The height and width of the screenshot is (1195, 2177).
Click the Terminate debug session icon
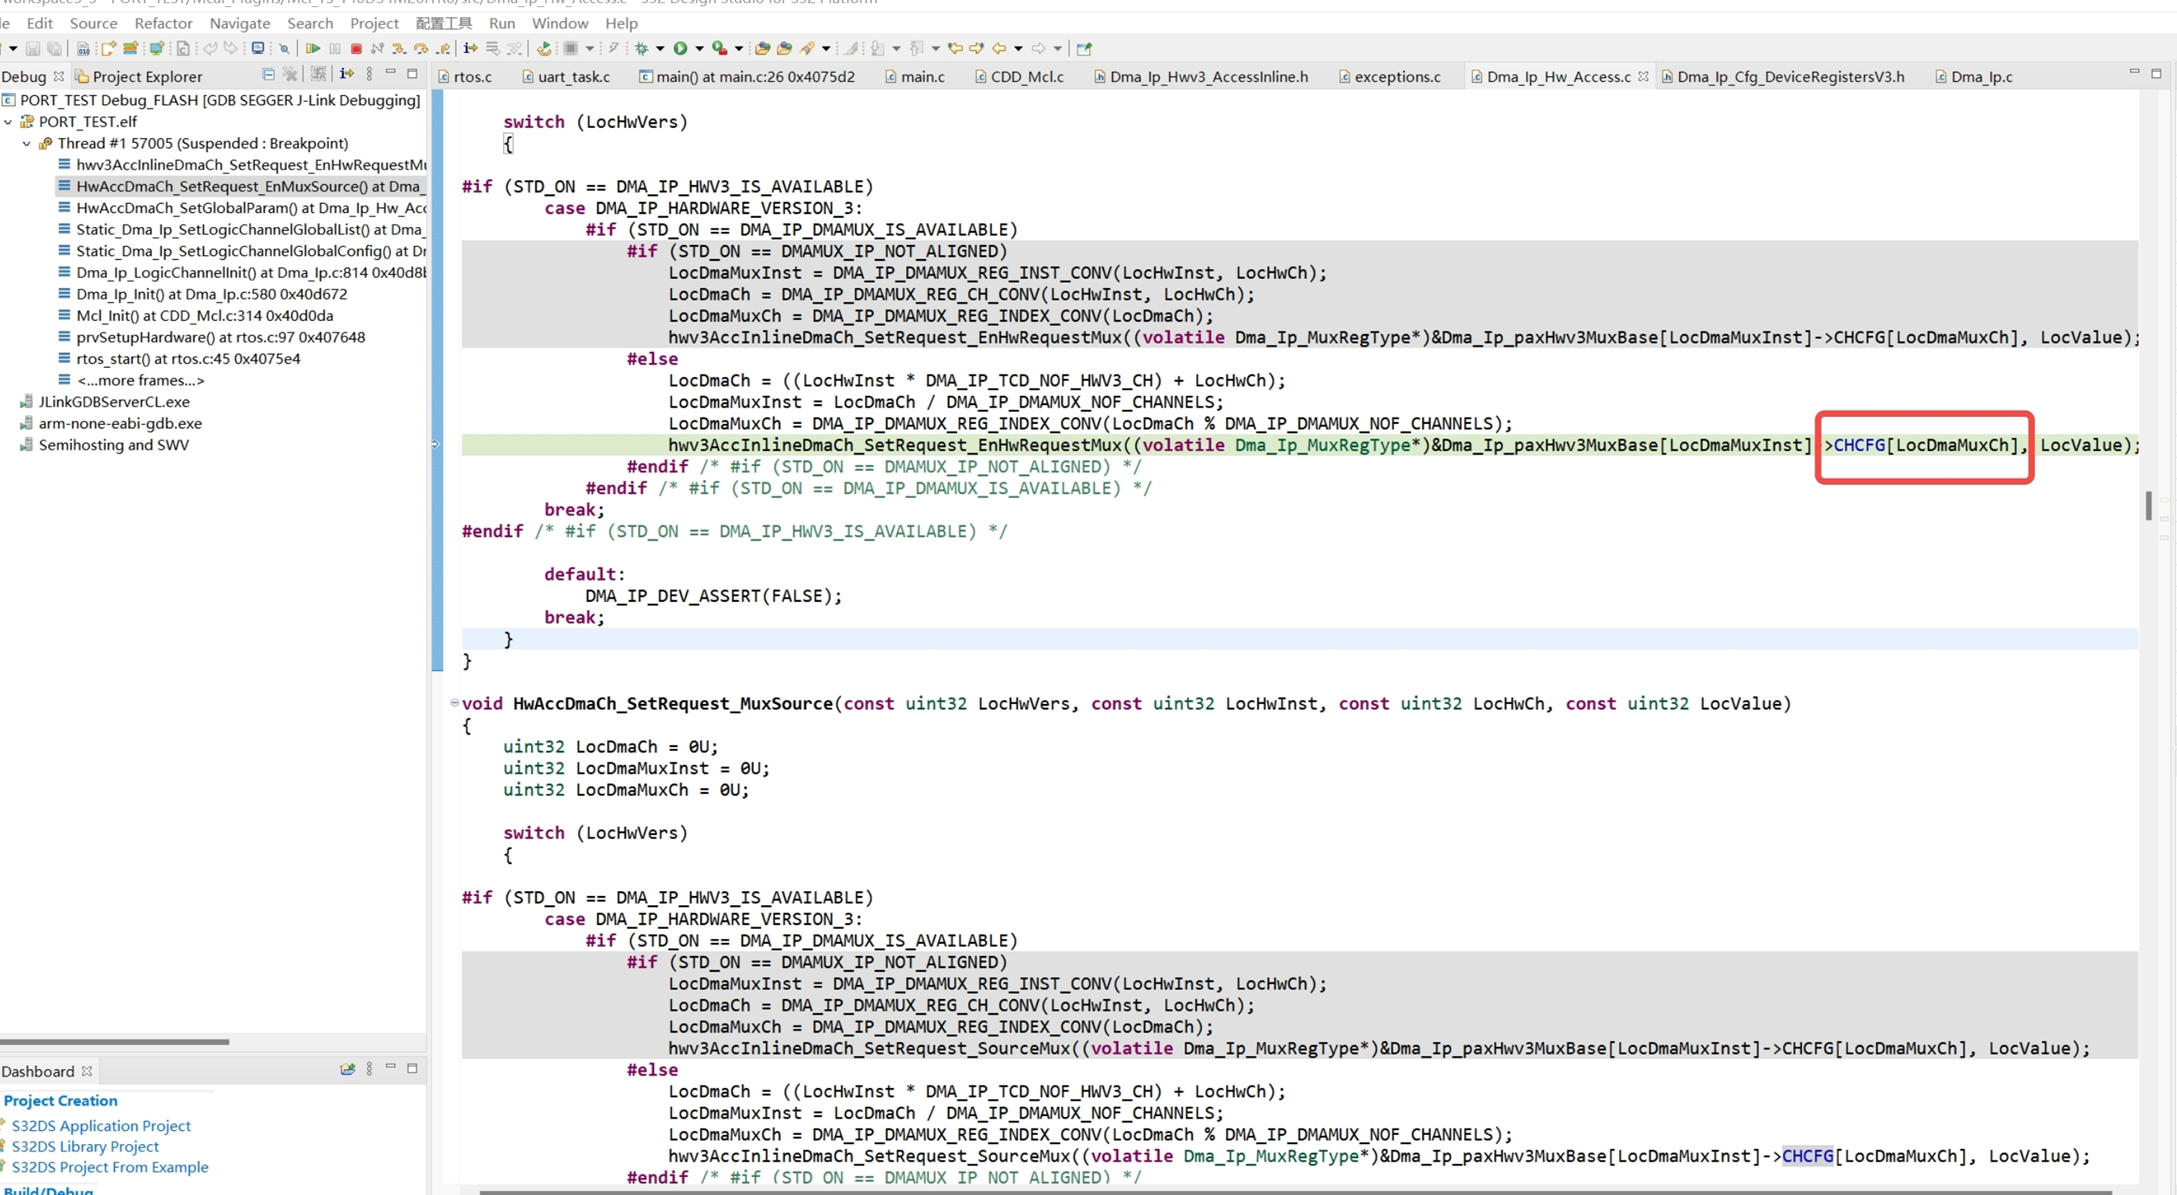coord(357,48)
